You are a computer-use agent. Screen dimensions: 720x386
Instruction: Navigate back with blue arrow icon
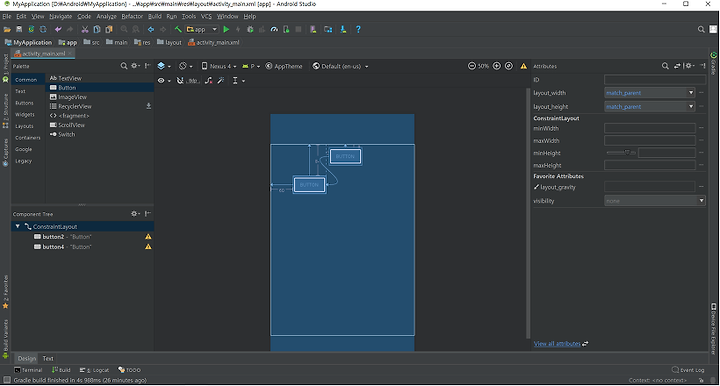coord(151,29)
